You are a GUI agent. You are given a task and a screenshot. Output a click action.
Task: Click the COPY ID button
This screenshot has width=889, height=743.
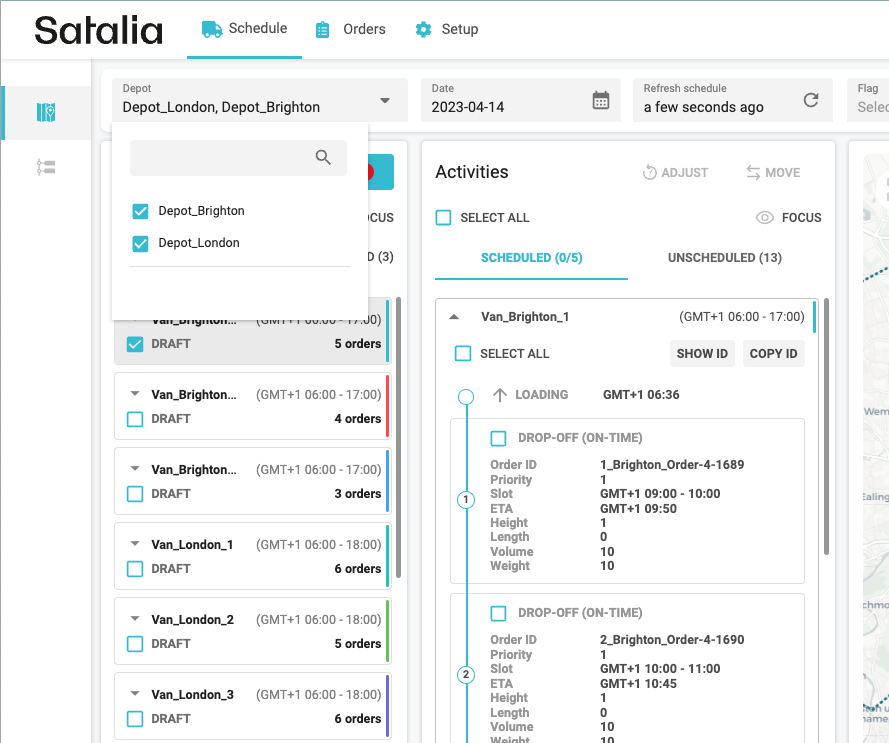point(773,353)
